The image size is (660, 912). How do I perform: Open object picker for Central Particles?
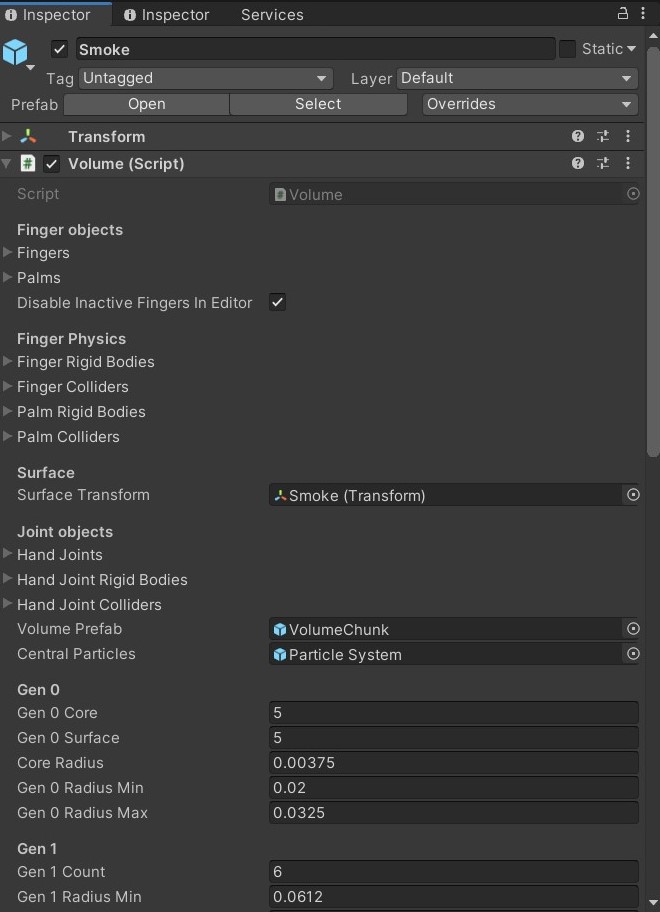pos(633,654)
